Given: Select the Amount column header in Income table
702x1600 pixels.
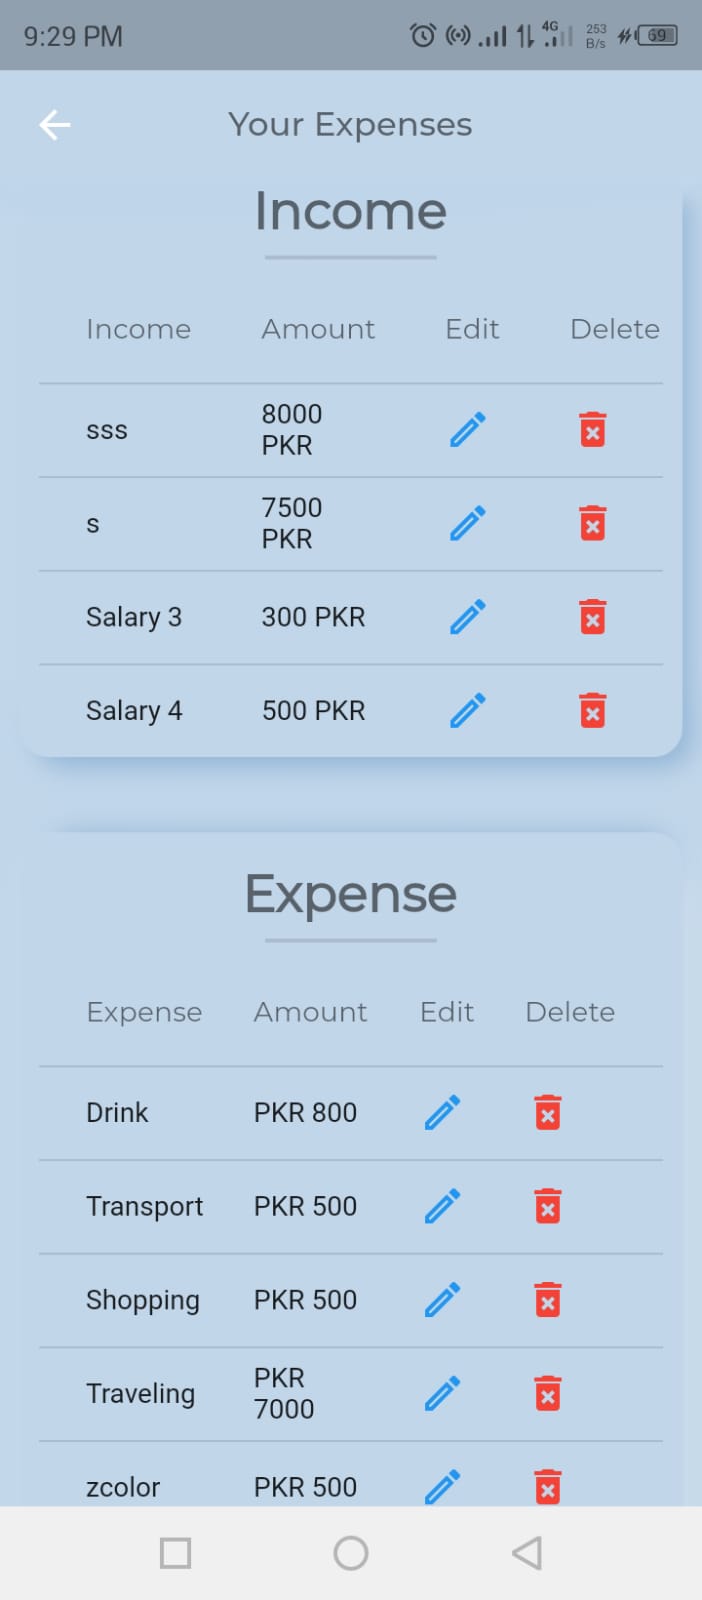Looking at the screenshot, I should [318, 329].
